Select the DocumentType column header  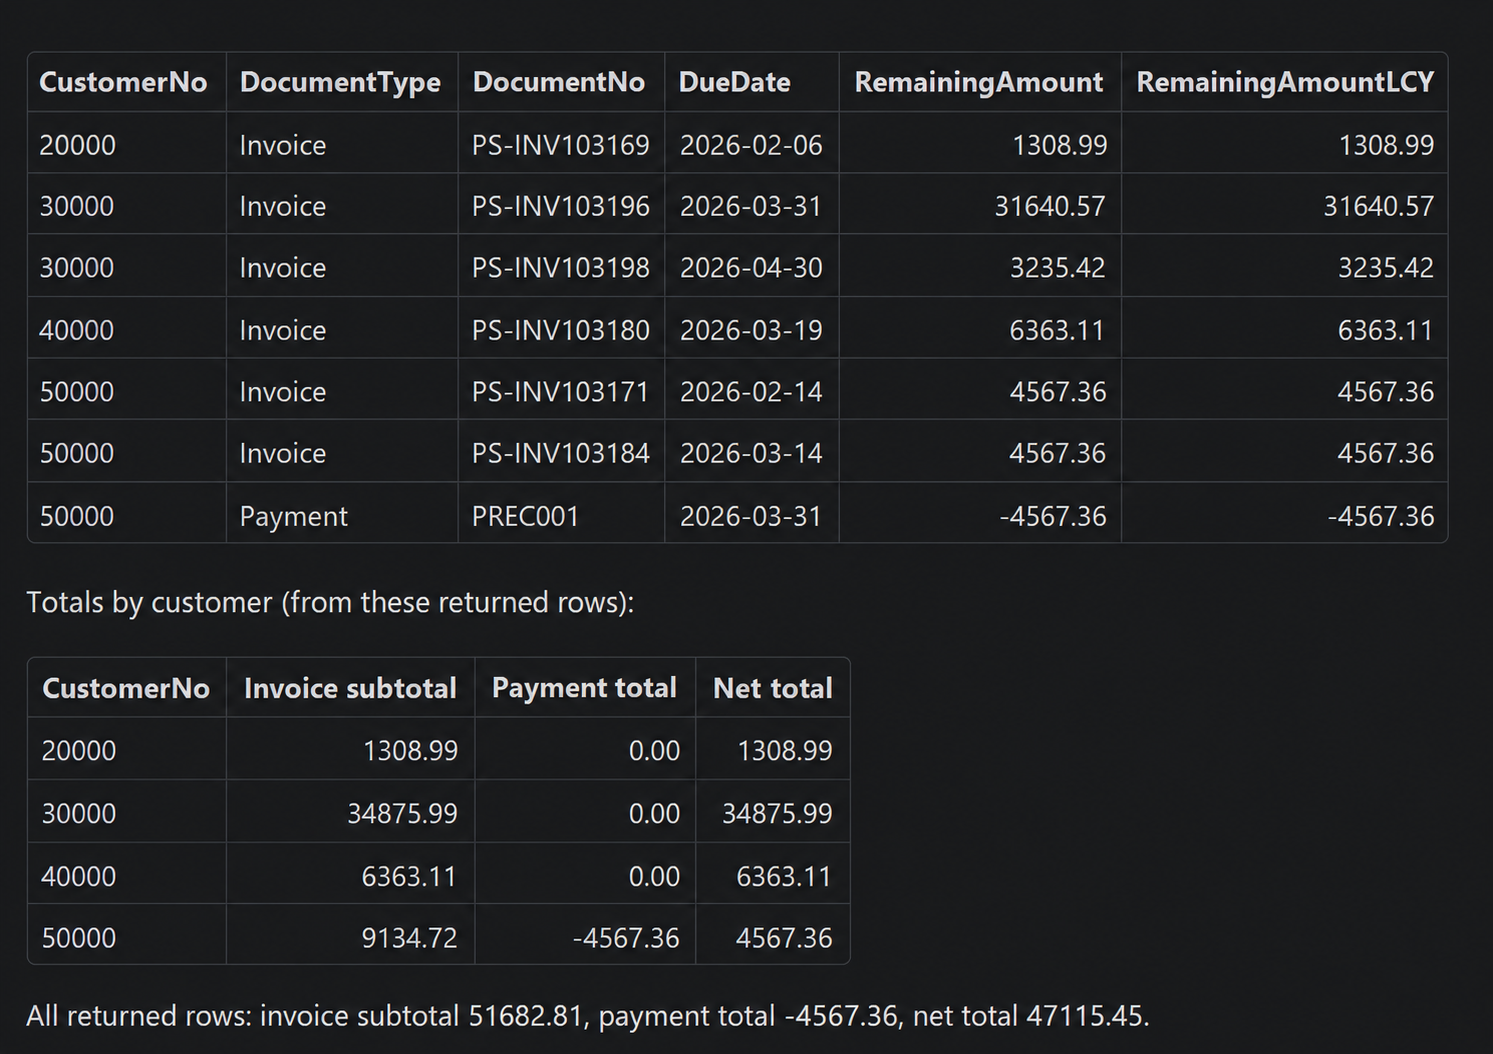(x=340, y=82)
